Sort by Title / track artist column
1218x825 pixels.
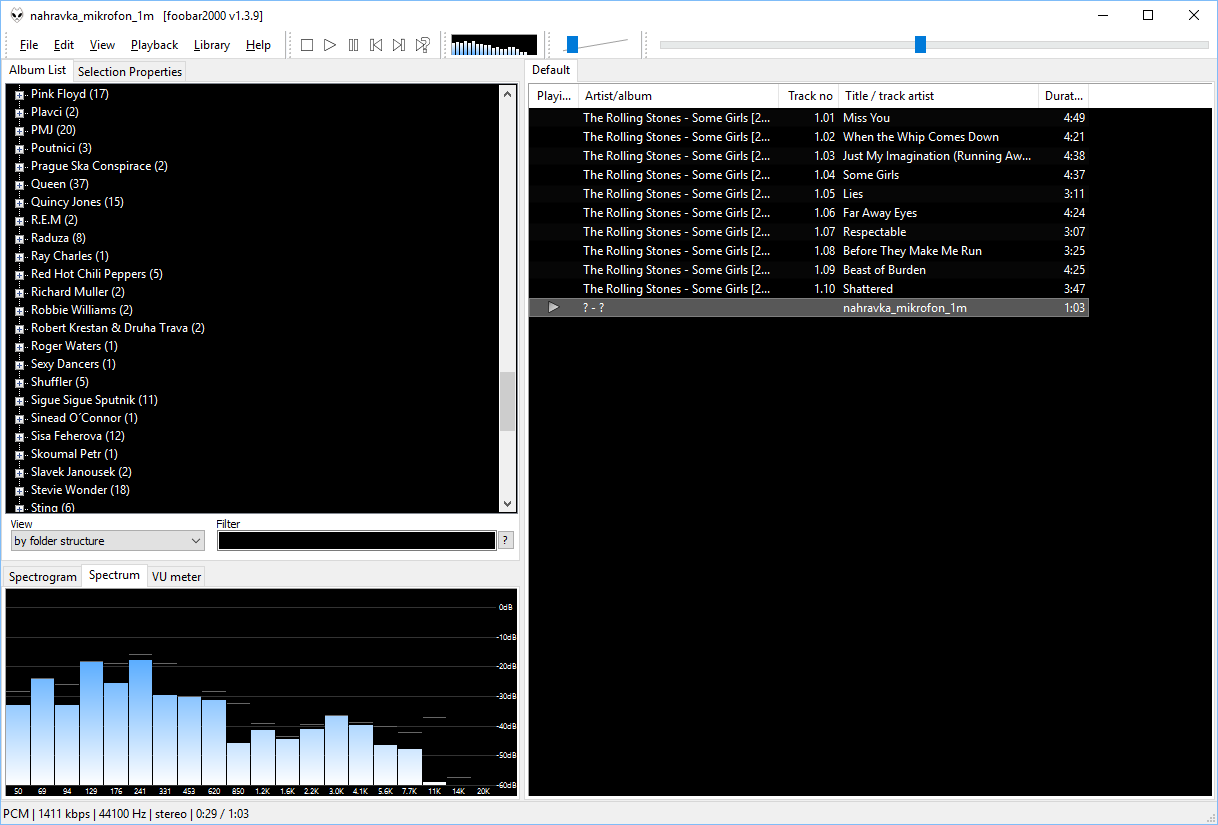click(x=939, y=96)
